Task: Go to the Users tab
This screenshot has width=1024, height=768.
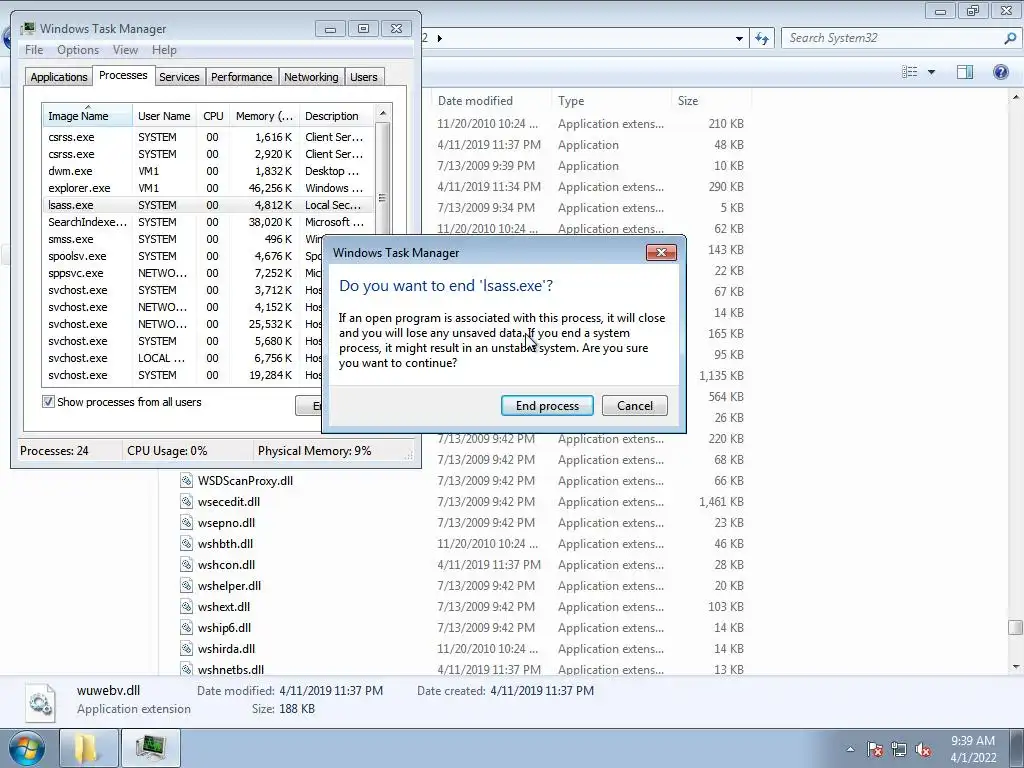Action: tap(364, 77)
